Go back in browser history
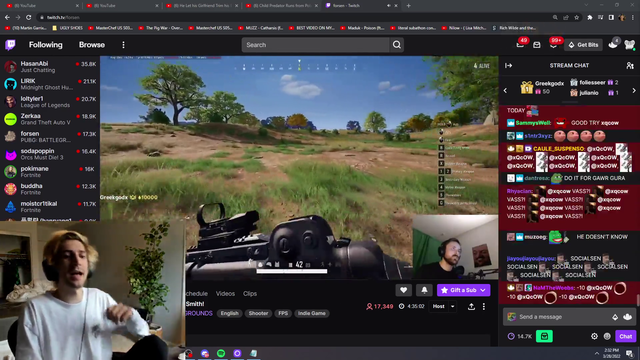Viewport: 640px width, 360px height. [x=7, y=18]
